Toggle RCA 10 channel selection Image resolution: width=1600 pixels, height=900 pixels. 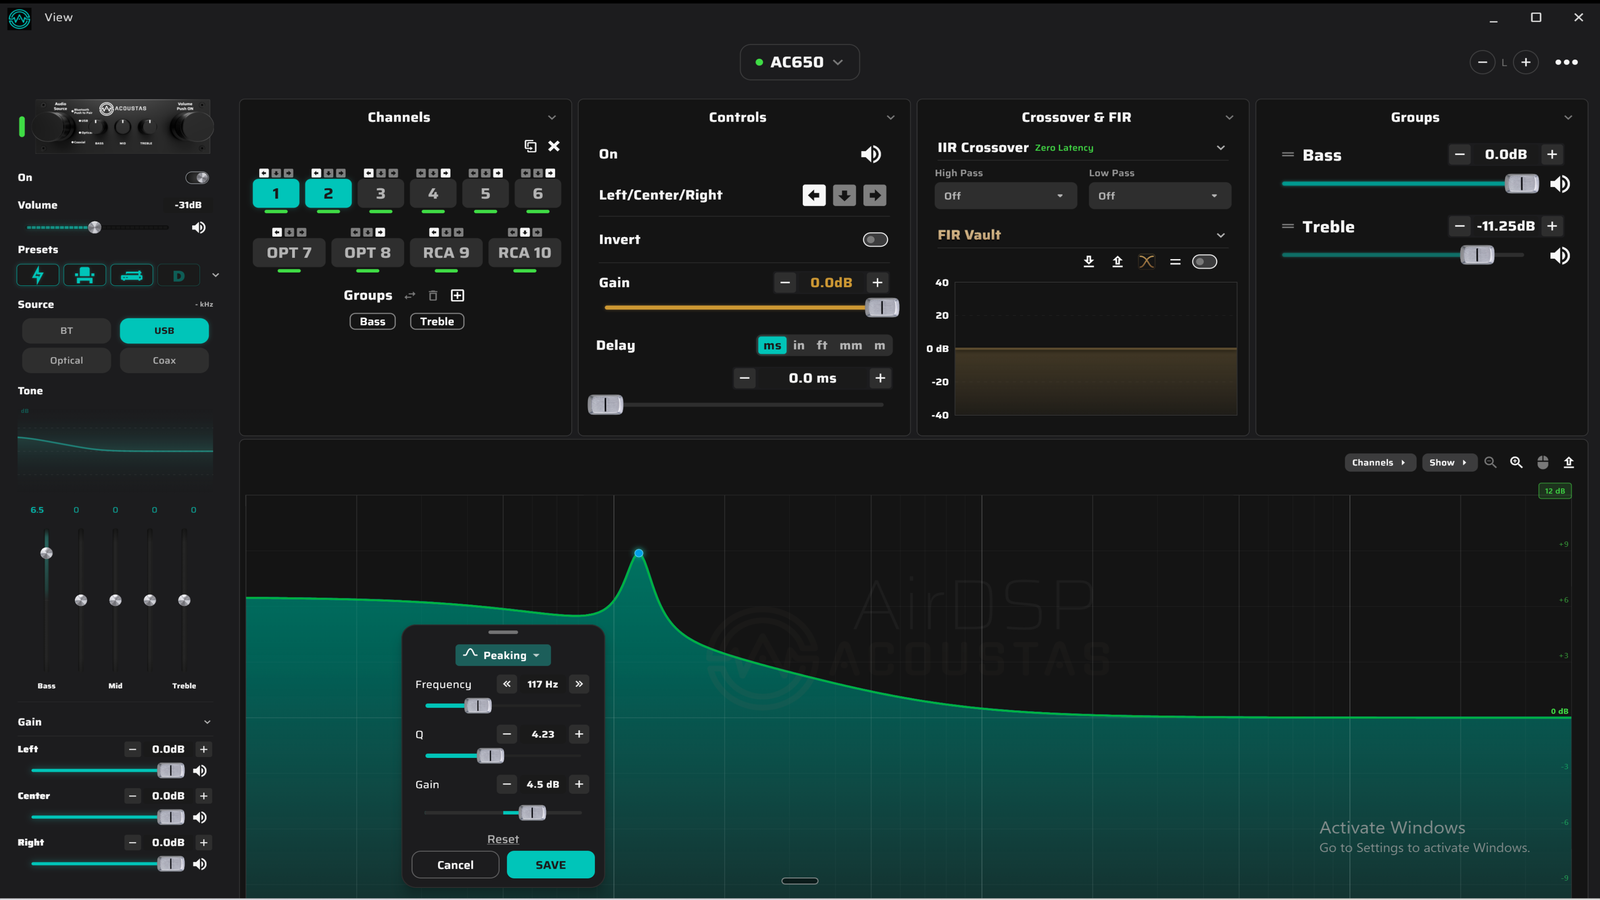tap(525, 253)
